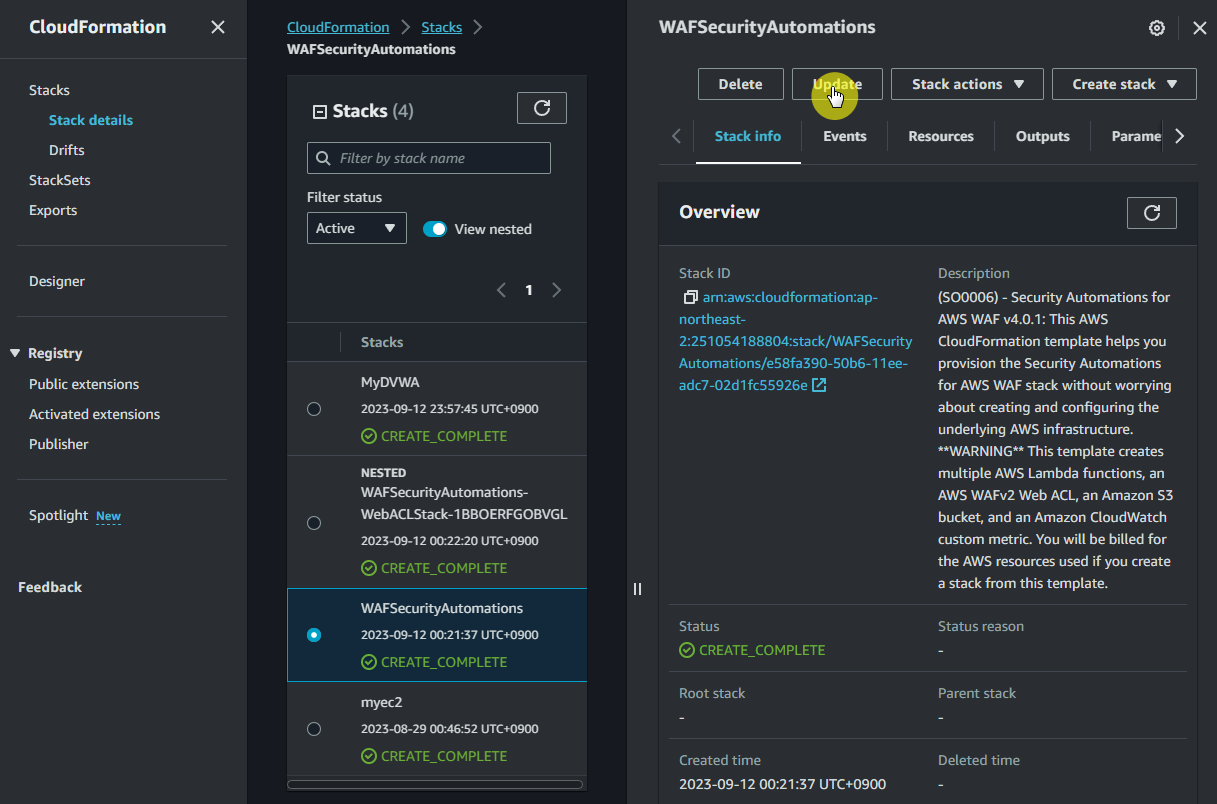1217x804 pixels.
Task: Close the CloudFormation navigation sidebar
Action: pyautogui.click(x=217, y=27)
